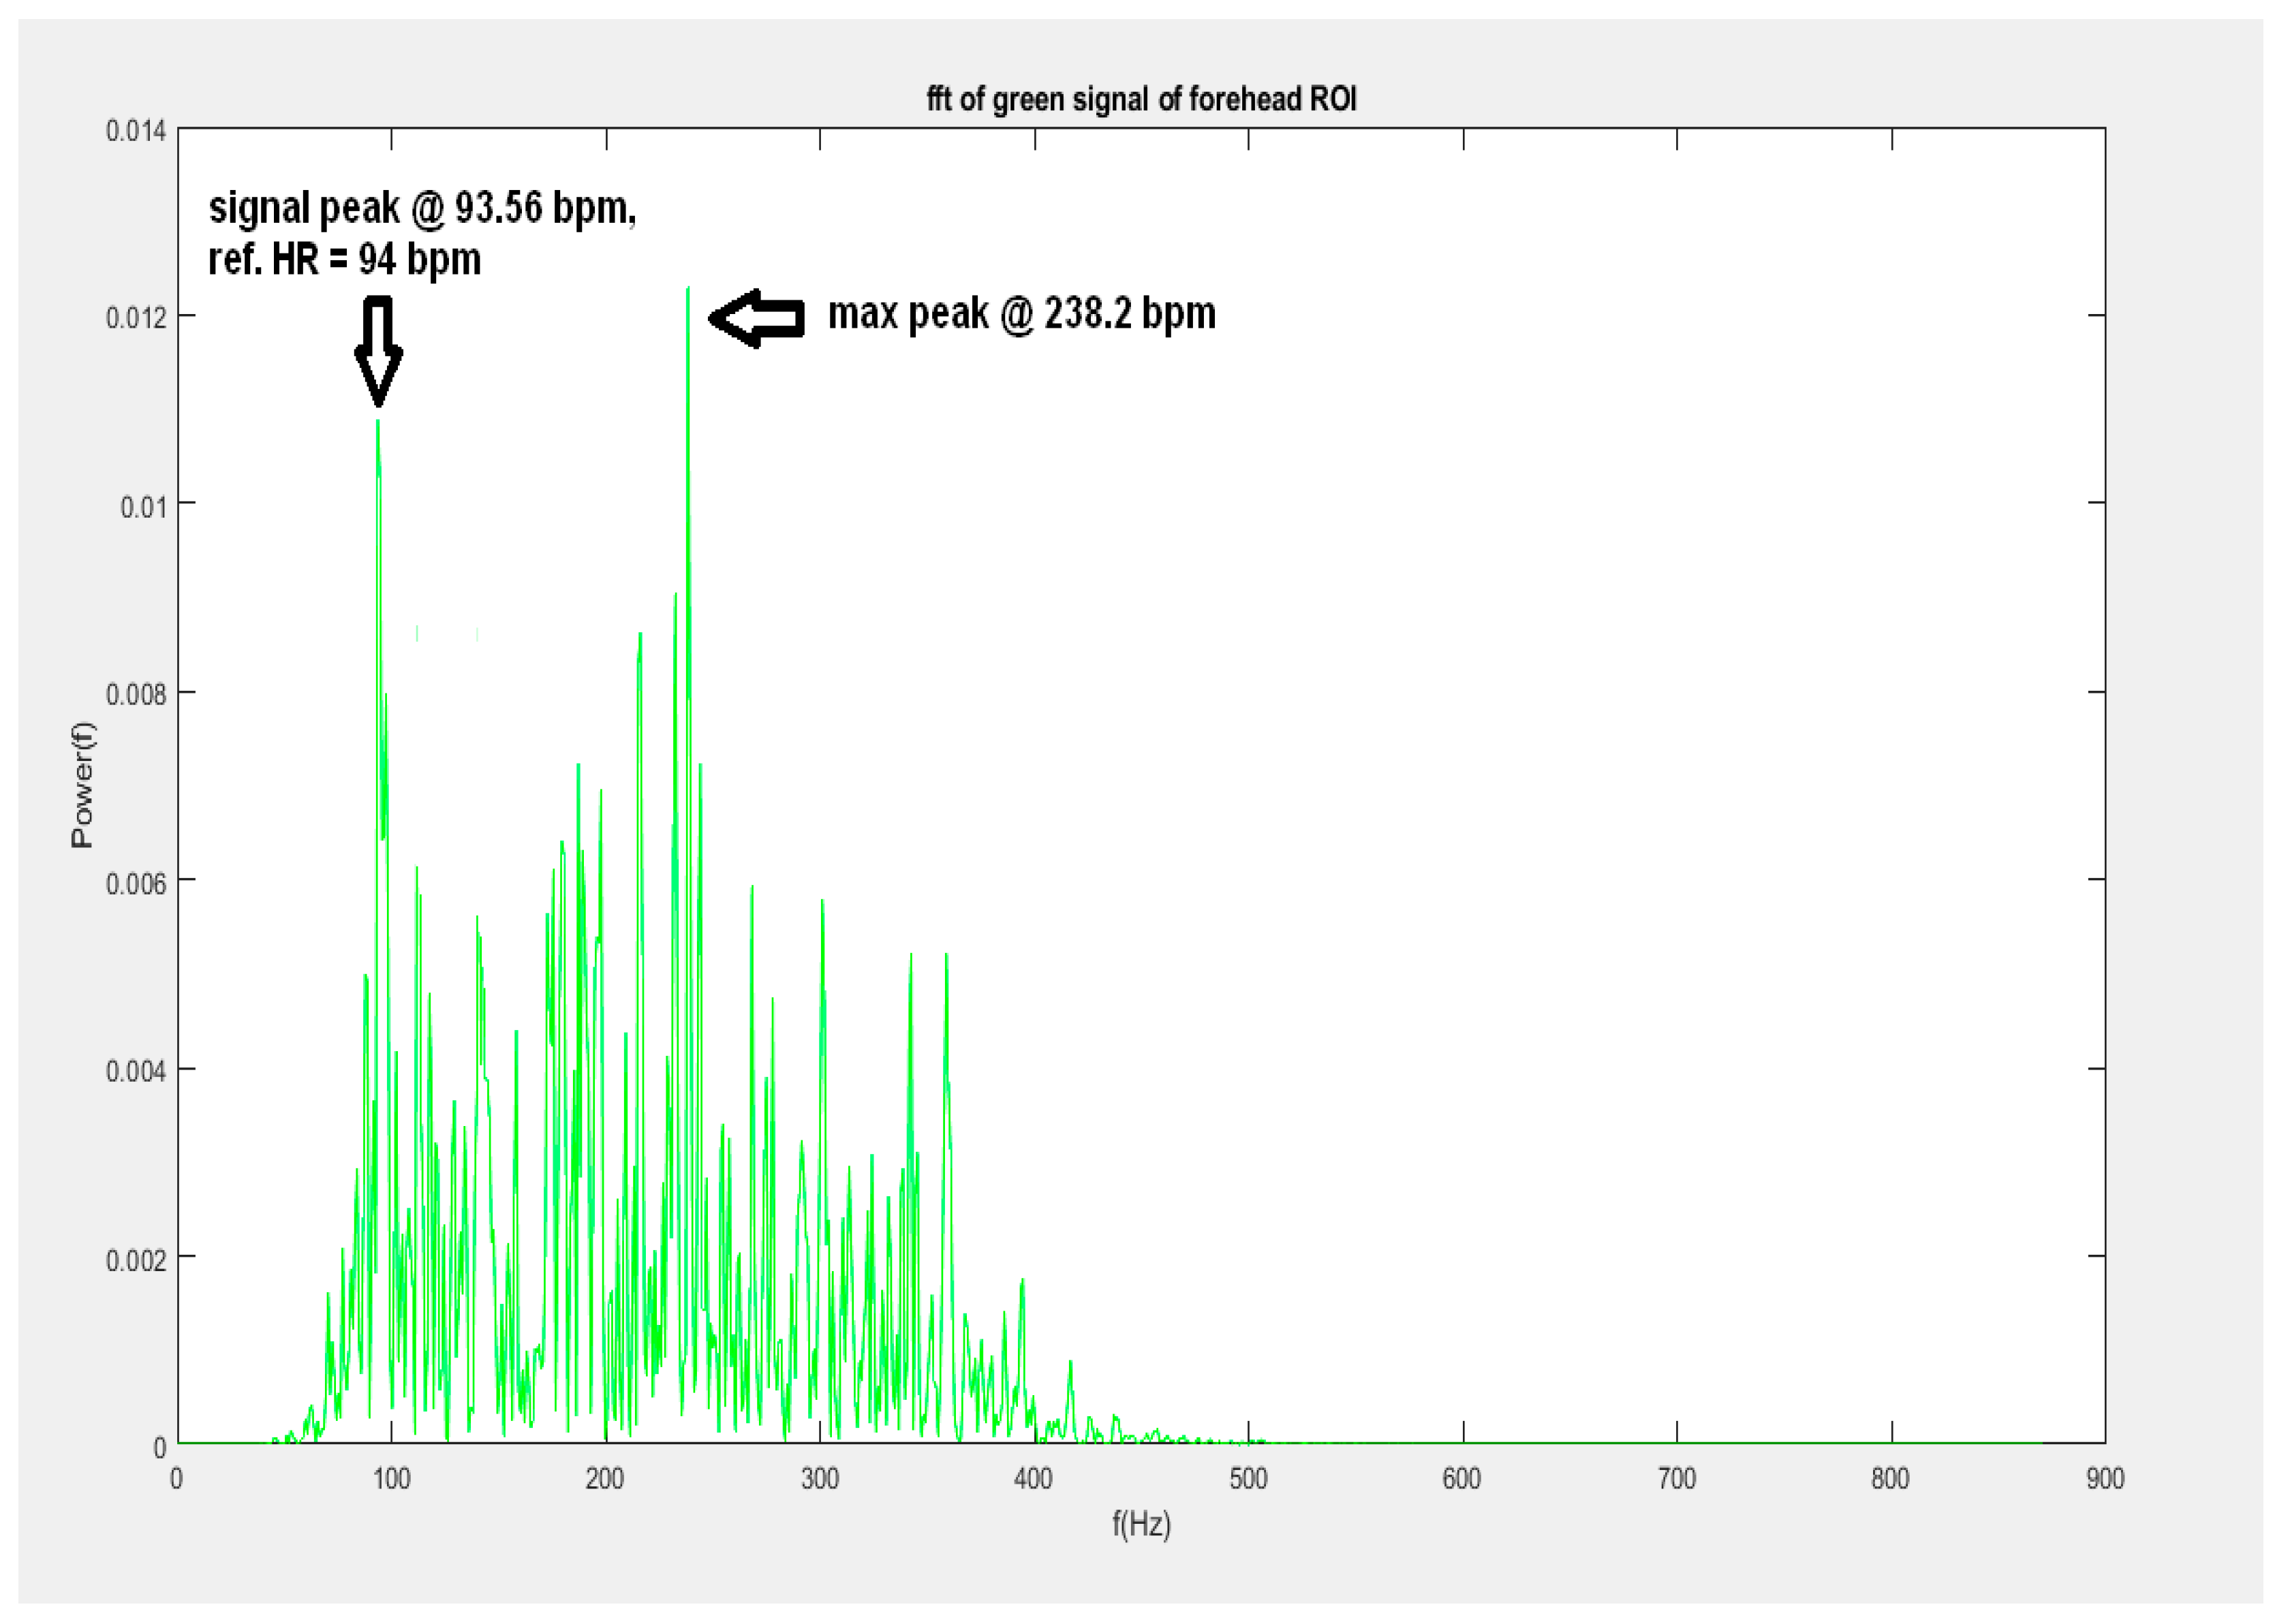
Task: Click the leftward arrow annotation
Action: point(757,318)
